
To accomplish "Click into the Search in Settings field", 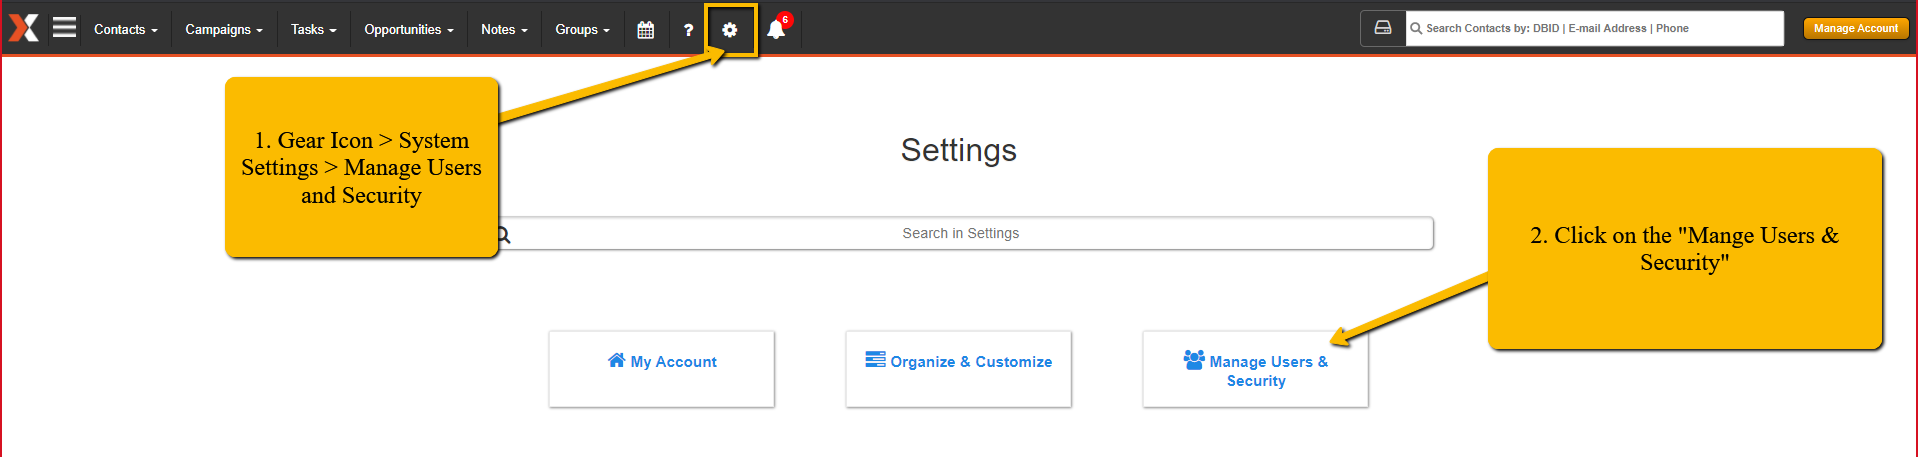I will [960, 233].
